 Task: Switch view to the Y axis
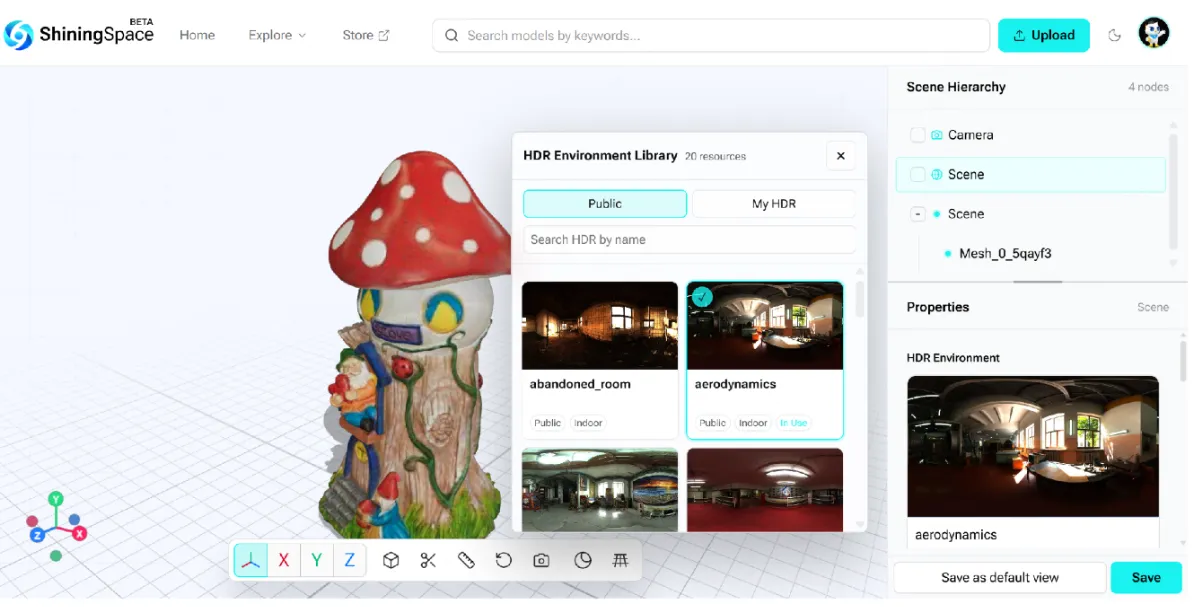[x=316, y=561]
